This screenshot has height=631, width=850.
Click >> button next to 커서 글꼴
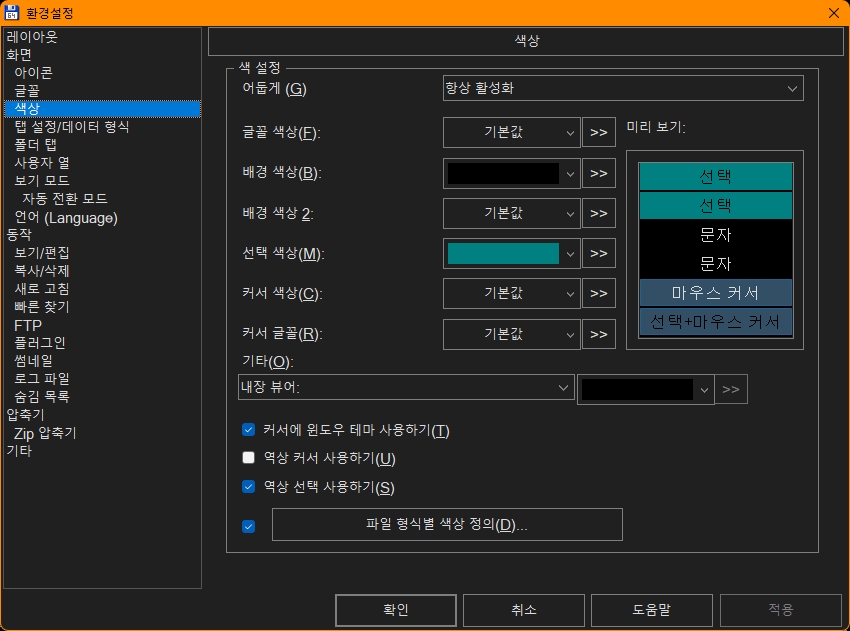[x=598, y=334]
